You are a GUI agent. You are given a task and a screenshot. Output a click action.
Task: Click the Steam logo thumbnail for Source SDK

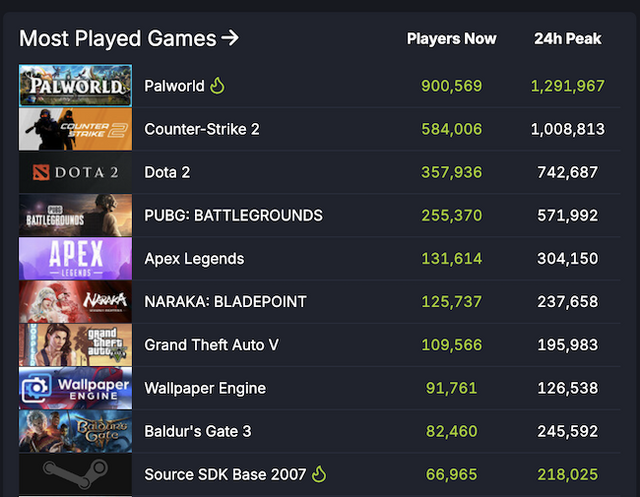click(75, 474)
